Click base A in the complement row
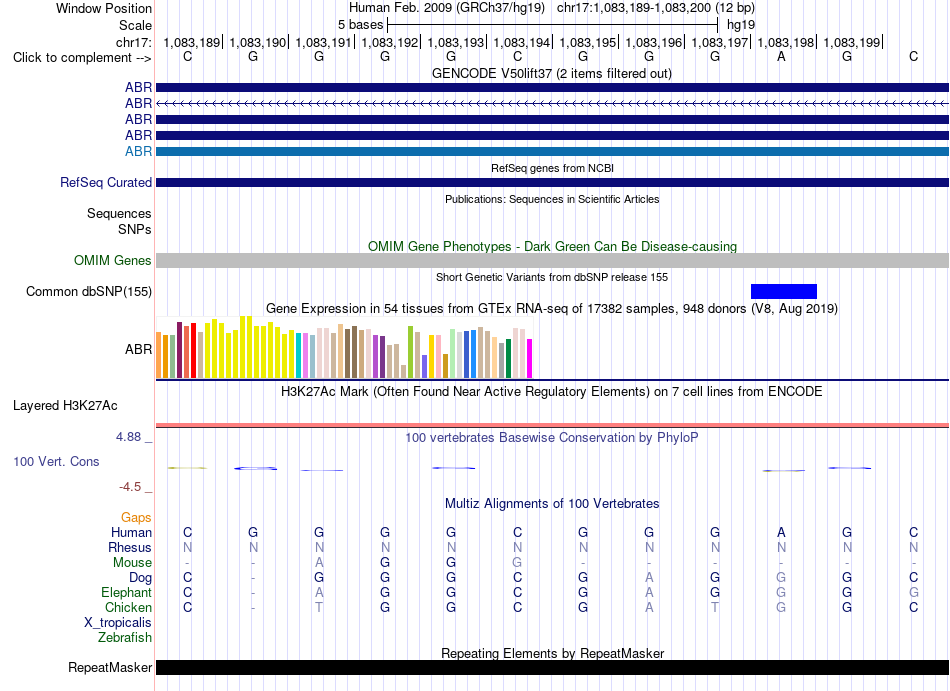Image resolution: width=950 pixels, height=691 pixels. point(781,57)
